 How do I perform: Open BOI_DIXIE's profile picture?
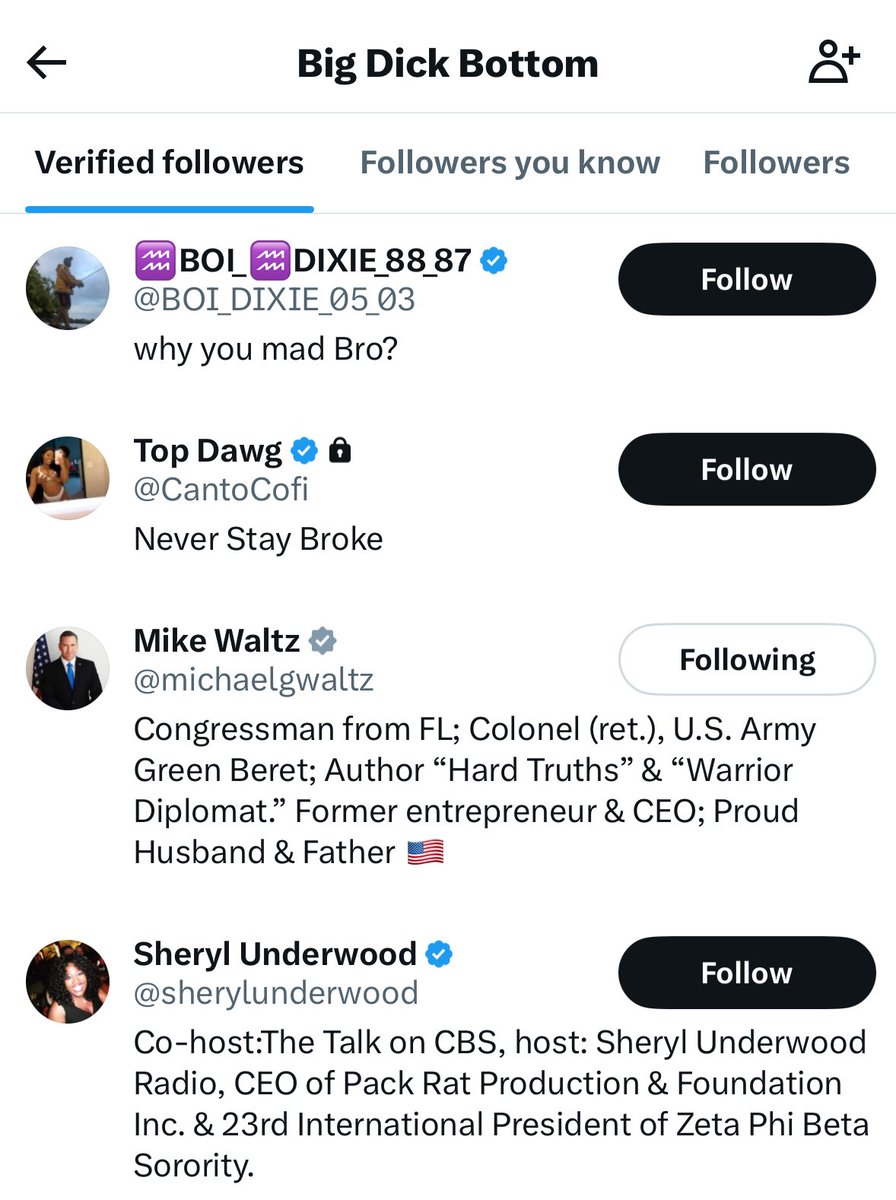[x=67, y=288]
